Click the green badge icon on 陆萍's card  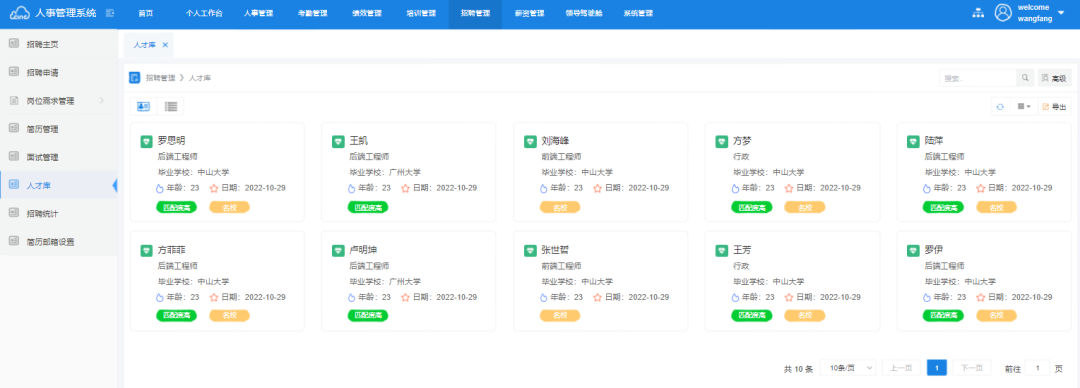[913, 141]
